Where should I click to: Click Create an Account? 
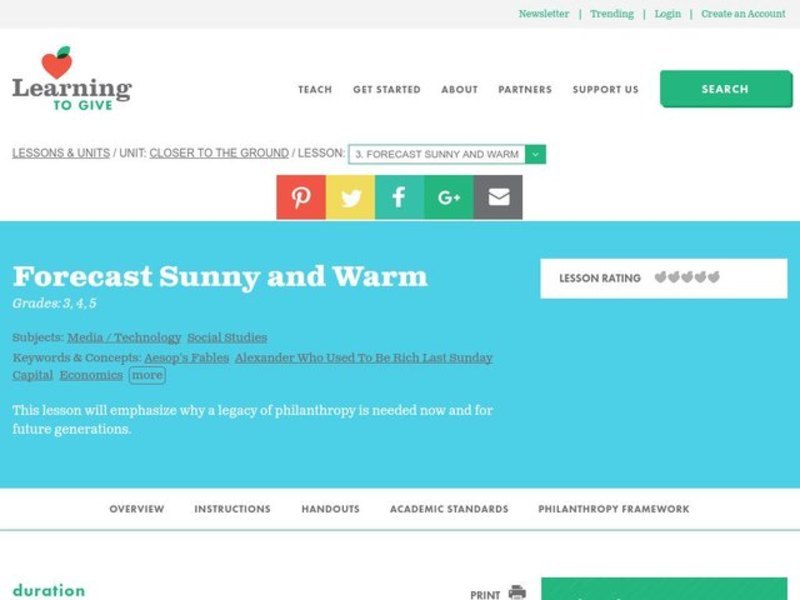tap(744, 14)
